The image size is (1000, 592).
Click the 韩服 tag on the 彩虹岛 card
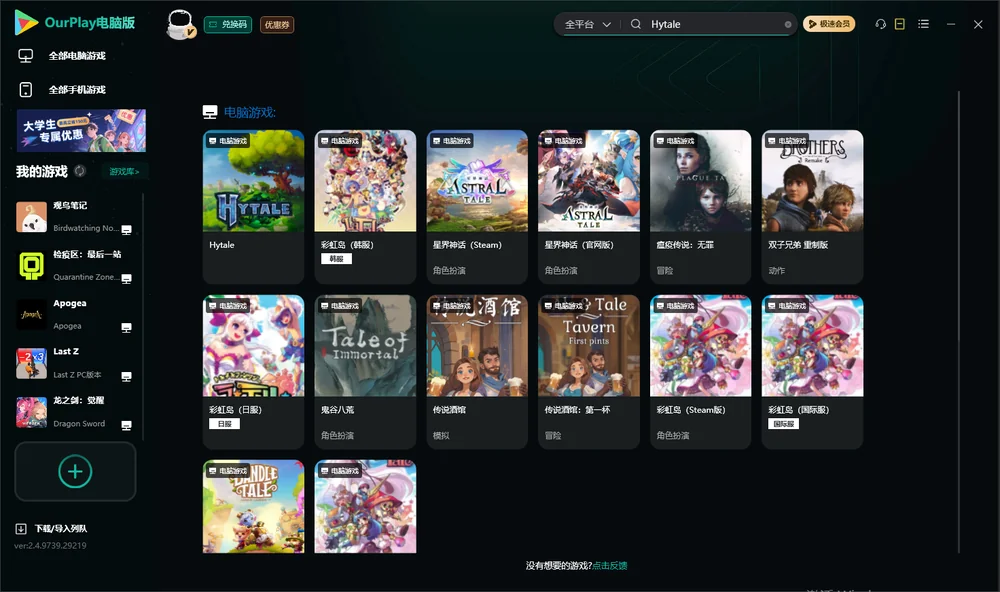click(337, 259)
